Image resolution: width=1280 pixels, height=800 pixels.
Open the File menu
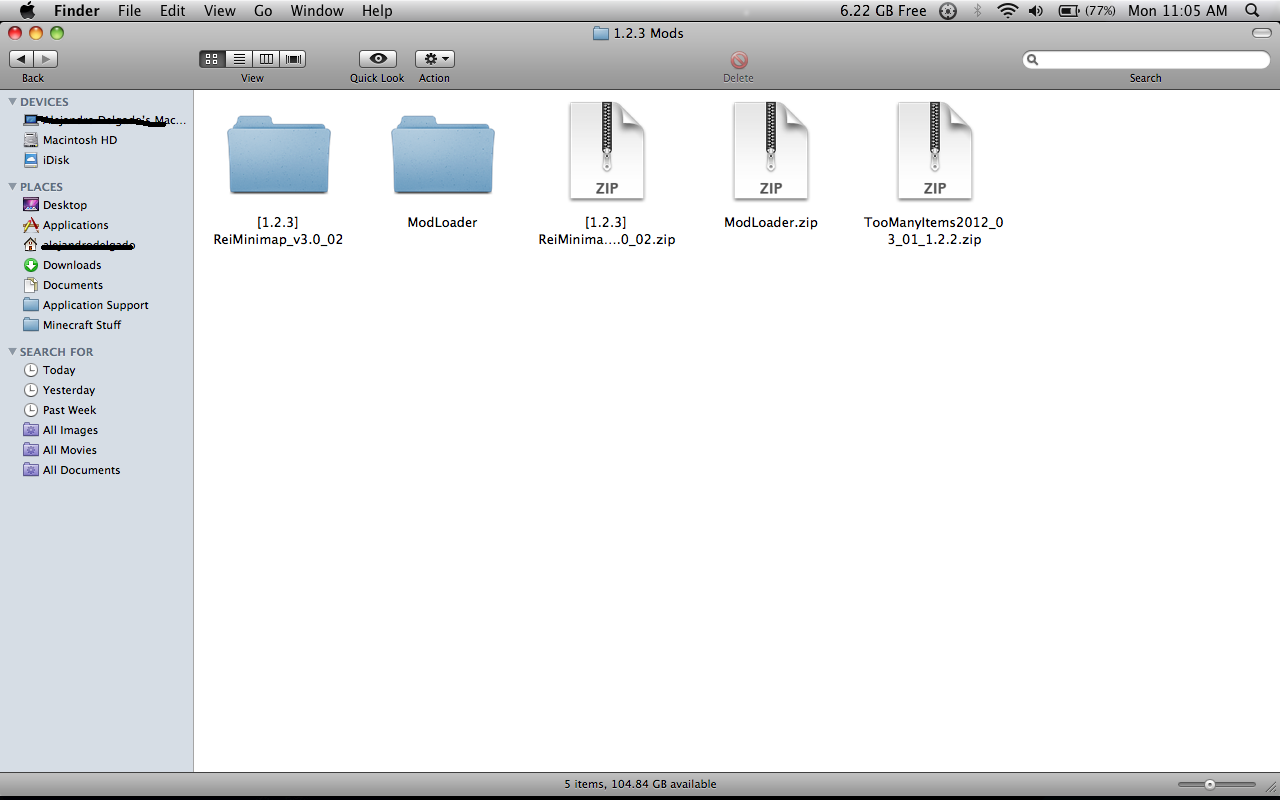tap(129, 11)
